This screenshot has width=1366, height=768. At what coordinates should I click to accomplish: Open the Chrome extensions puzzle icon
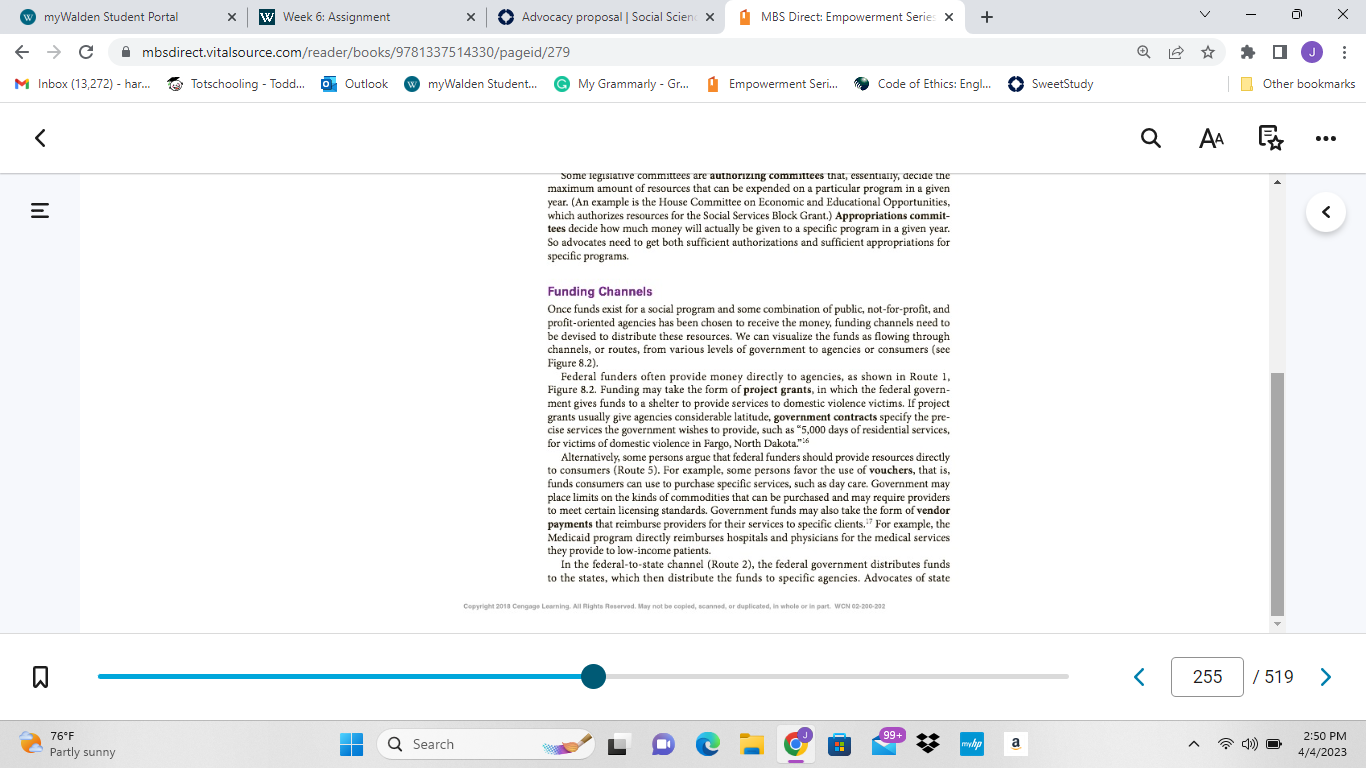[x=1247, y=52]
